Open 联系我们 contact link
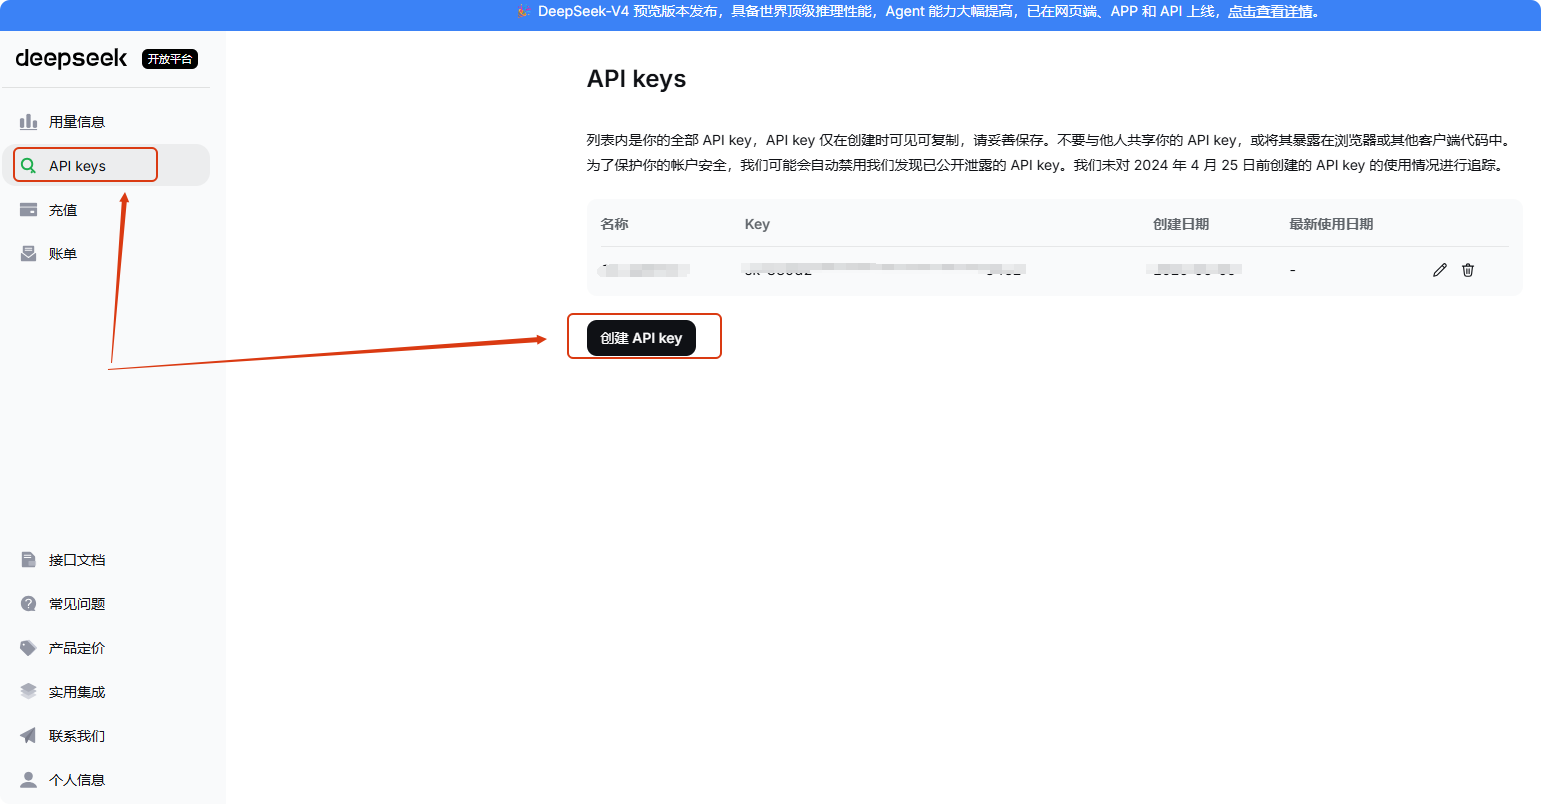Viewport: 1541px width, 804px height. point(106,735)
